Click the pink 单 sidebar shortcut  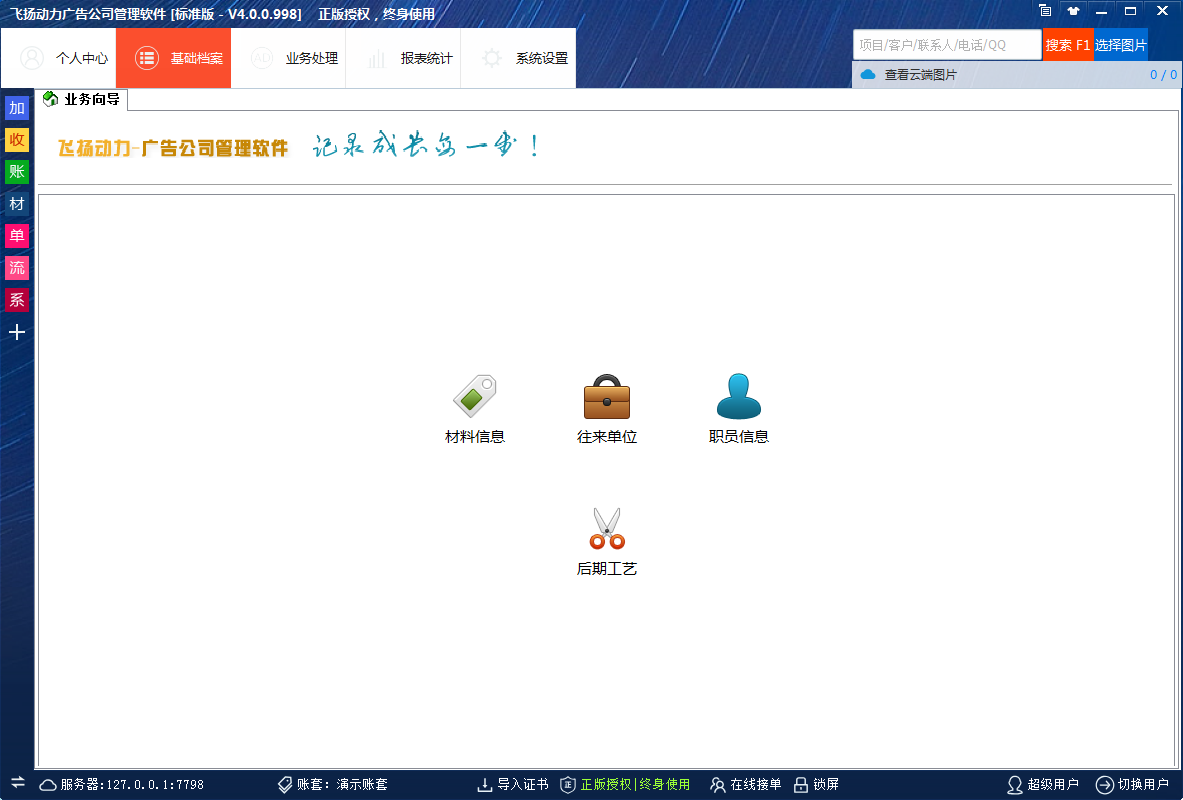[17, 236]
